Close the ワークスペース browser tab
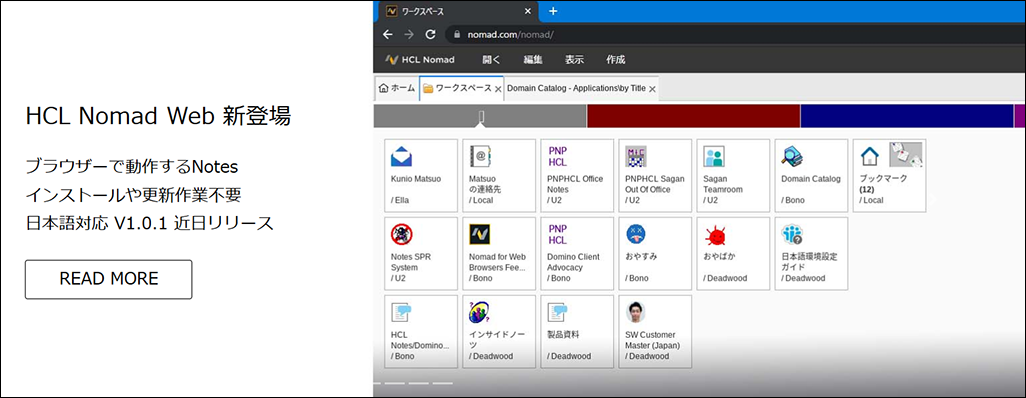This screenshot has height=398, width=1026. click(528, 11)
